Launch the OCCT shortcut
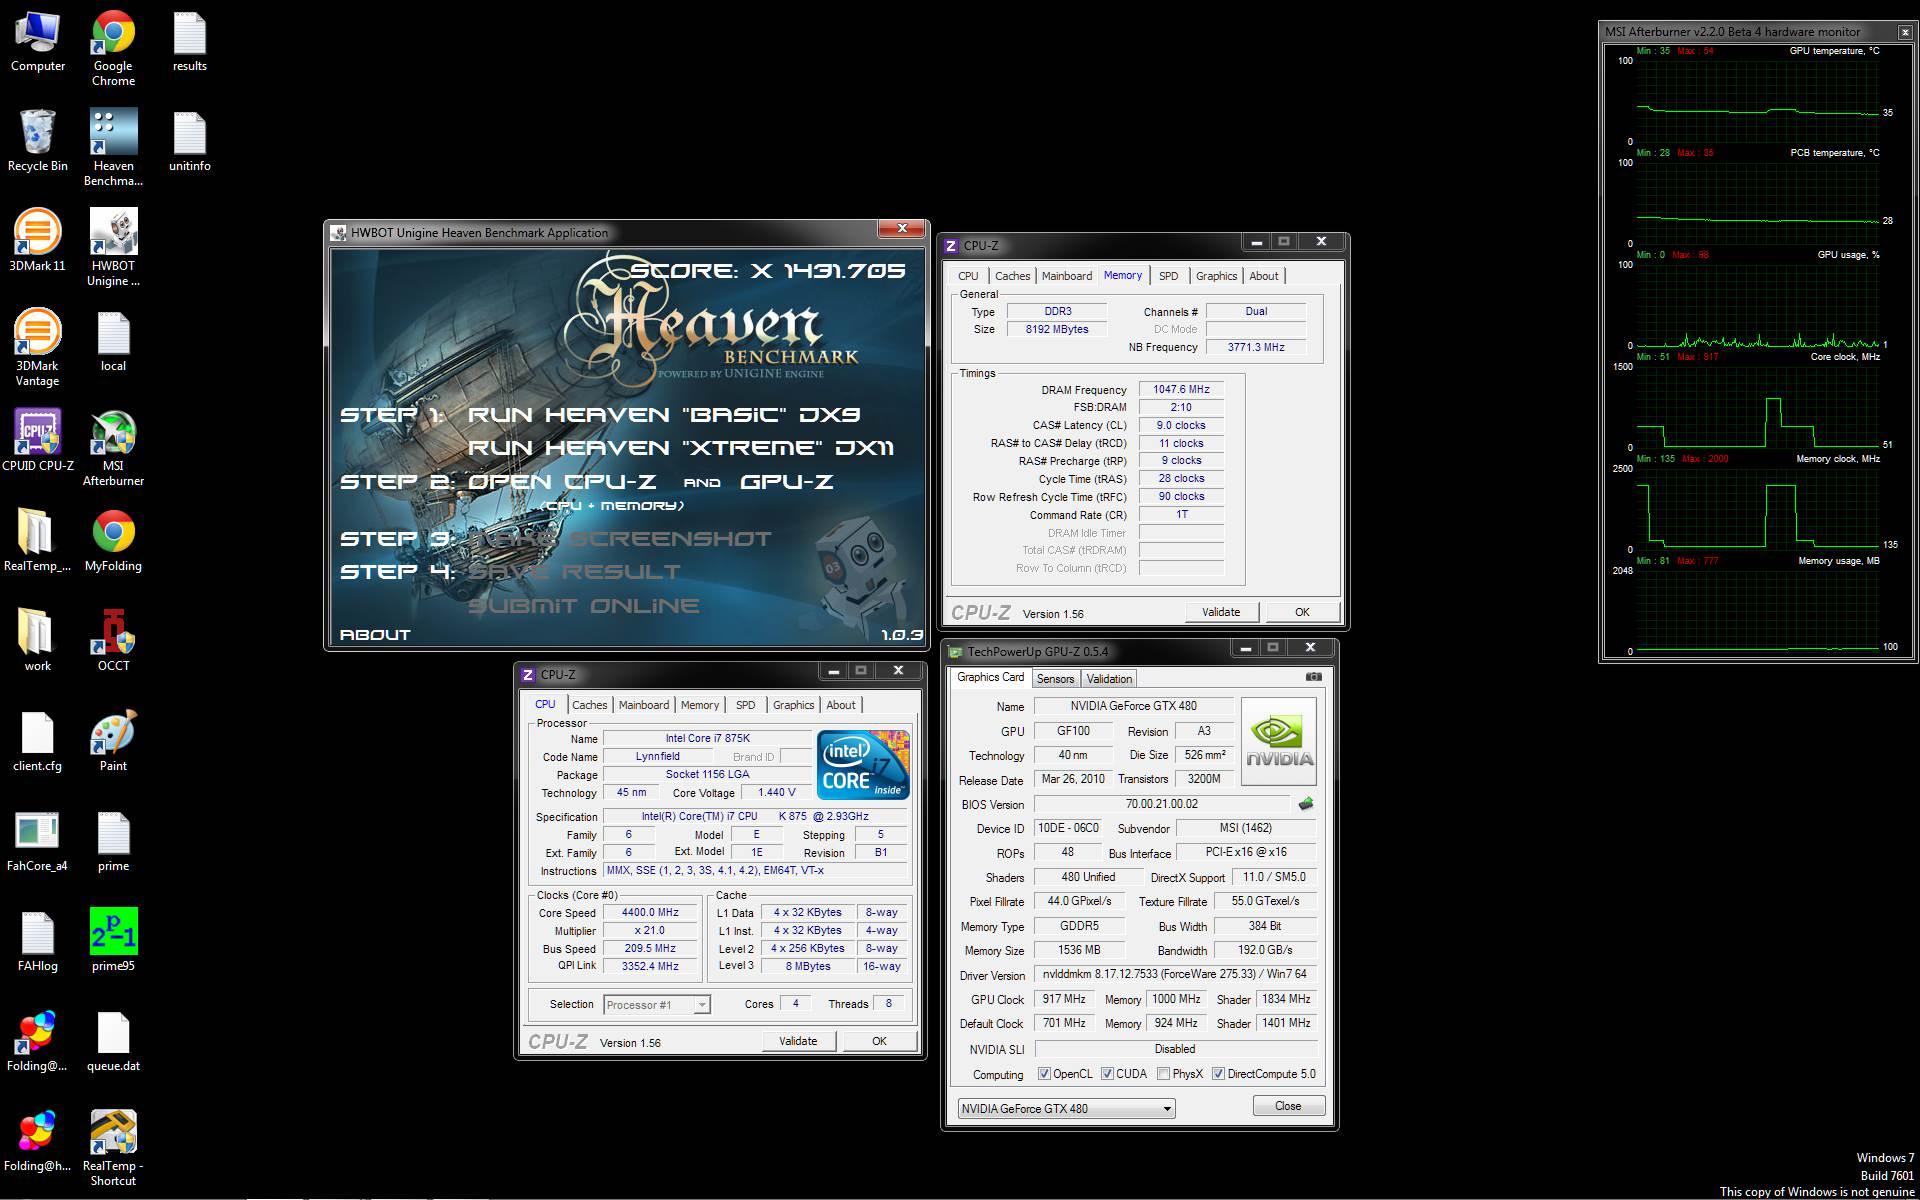This screenshot has height=1200, width=1920. coord(113,642)
